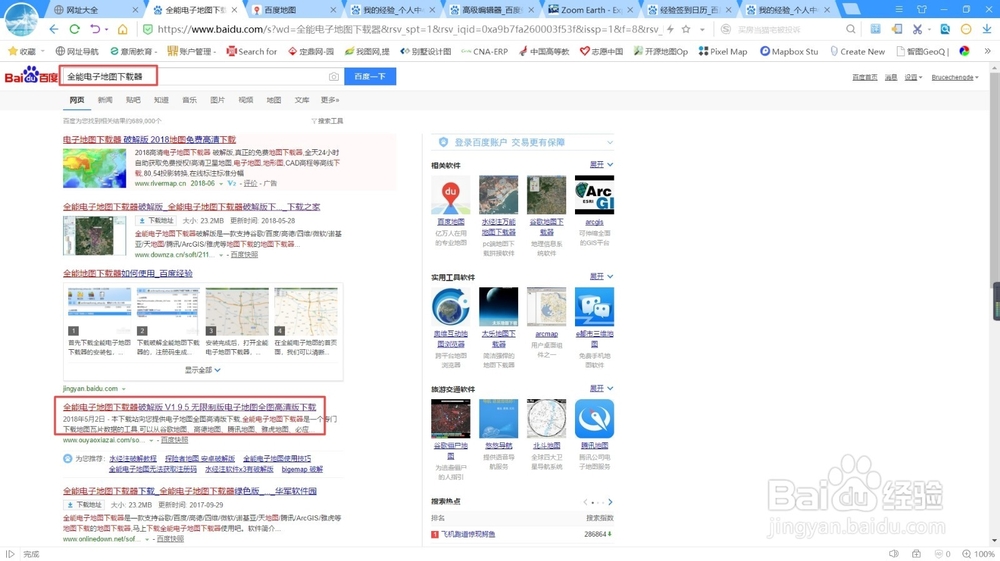The image size is (1000, 561).
Task: Click the zoom 100% indicator
Action: [x=978, y=554]
